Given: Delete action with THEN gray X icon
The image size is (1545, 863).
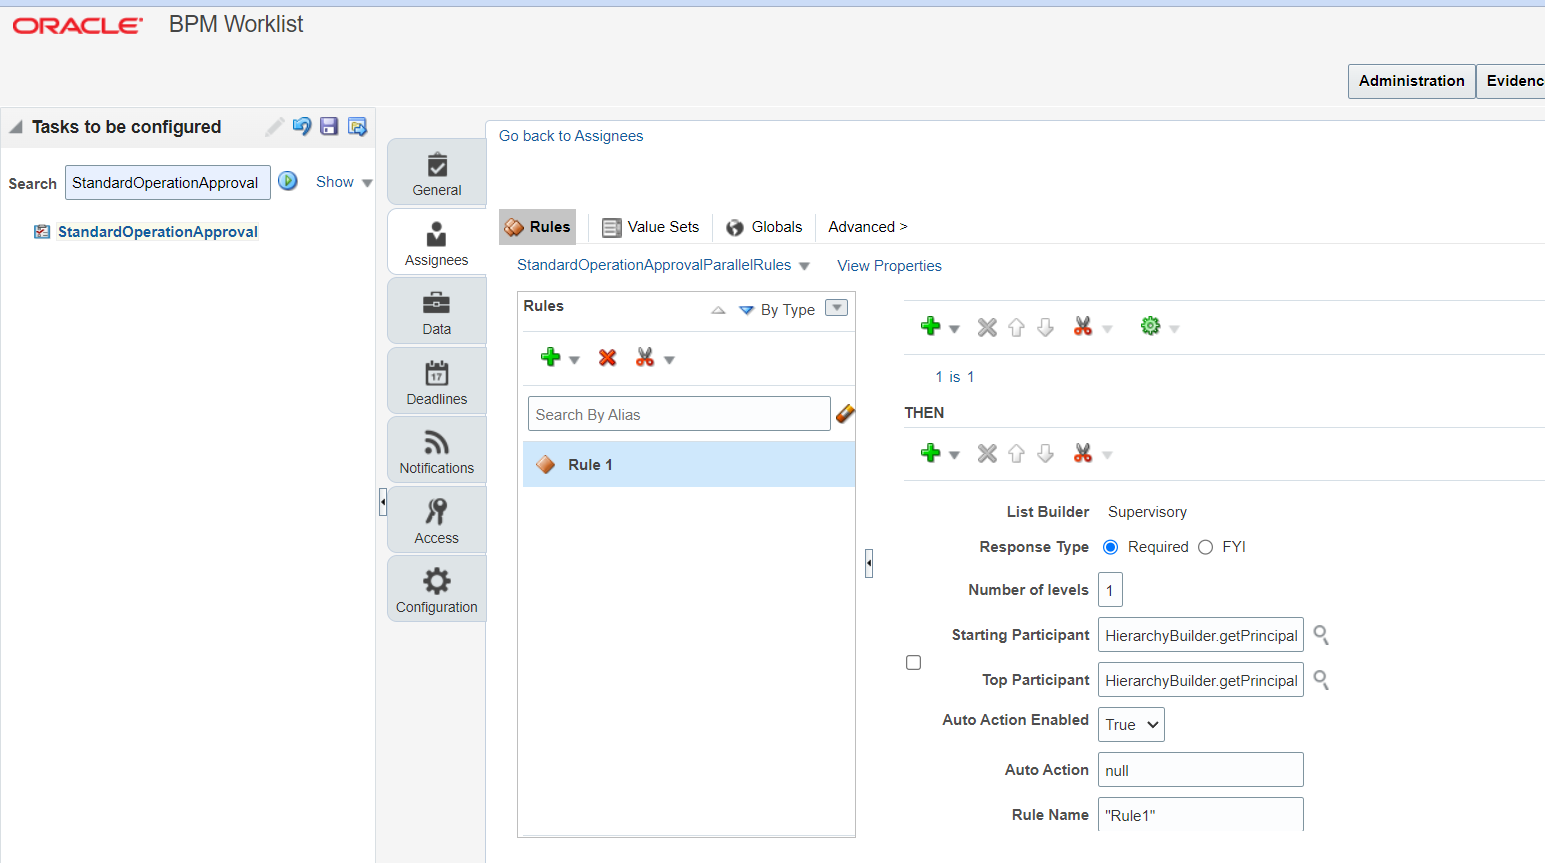Looking at the screenshot, I should [987, 453].
